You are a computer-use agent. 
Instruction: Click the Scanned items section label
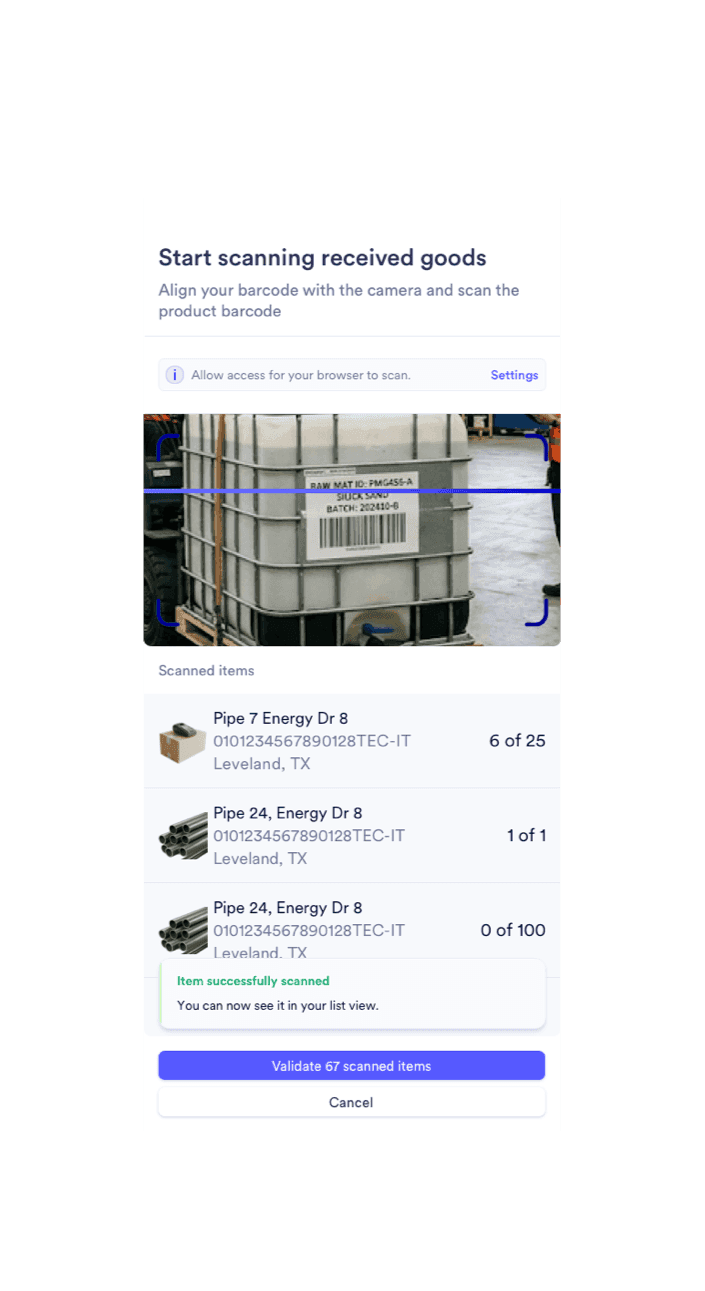(206, 670)
